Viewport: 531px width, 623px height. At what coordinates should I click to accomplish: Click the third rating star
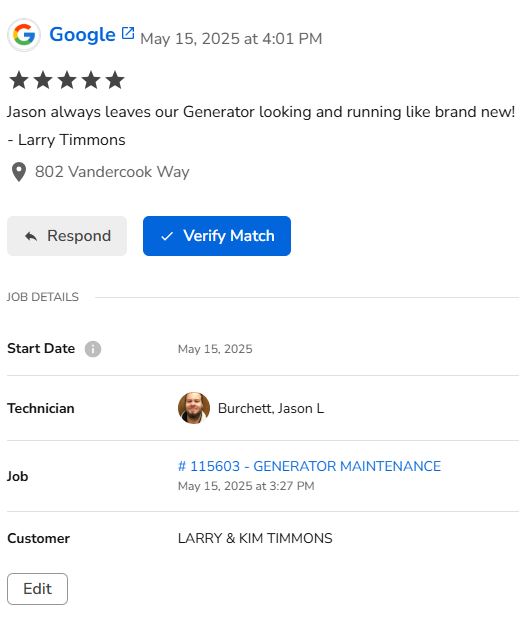pos(67,80)
